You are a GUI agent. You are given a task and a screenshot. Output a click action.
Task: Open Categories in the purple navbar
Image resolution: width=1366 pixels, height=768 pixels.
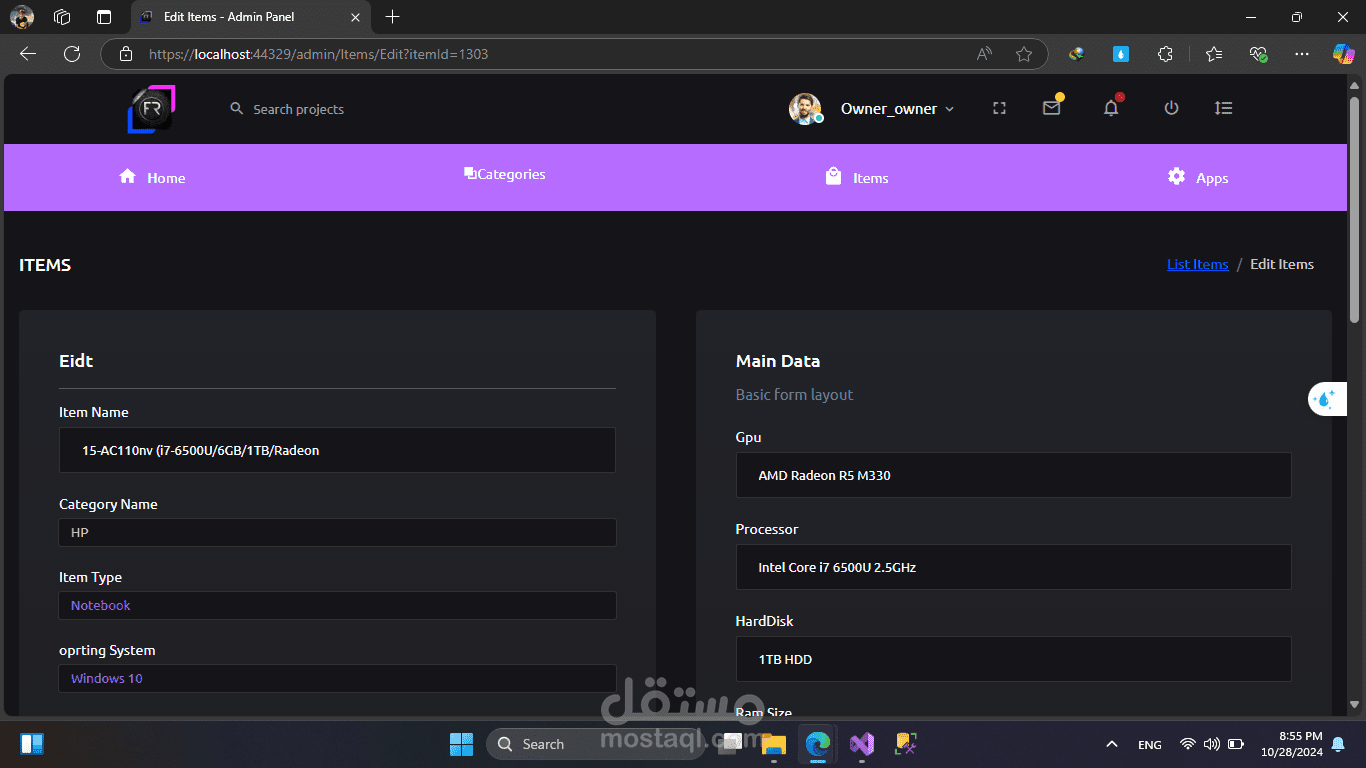pos(505,174)
